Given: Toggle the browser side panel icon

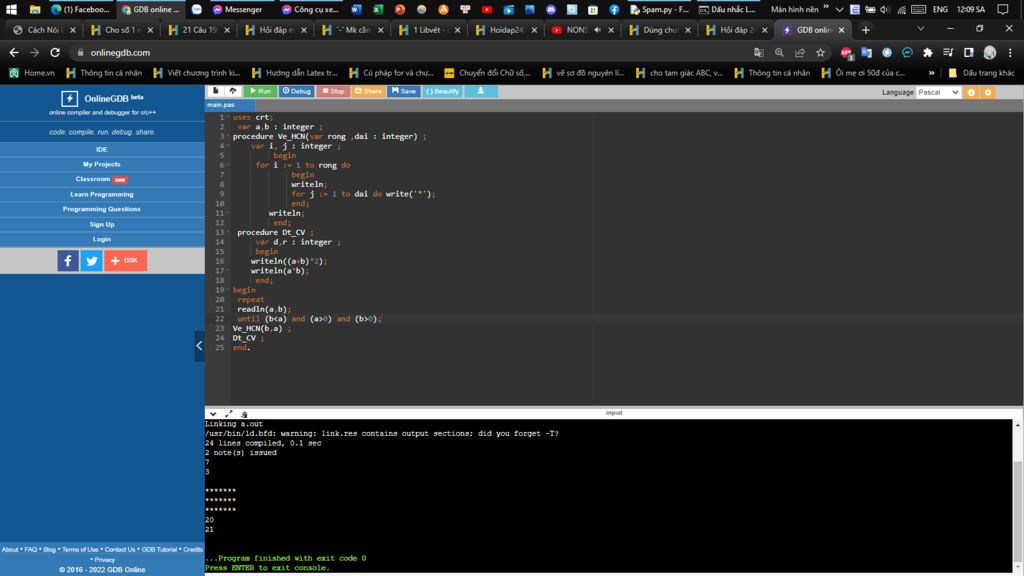Looking at the screenshot, I should coord(968,52).
